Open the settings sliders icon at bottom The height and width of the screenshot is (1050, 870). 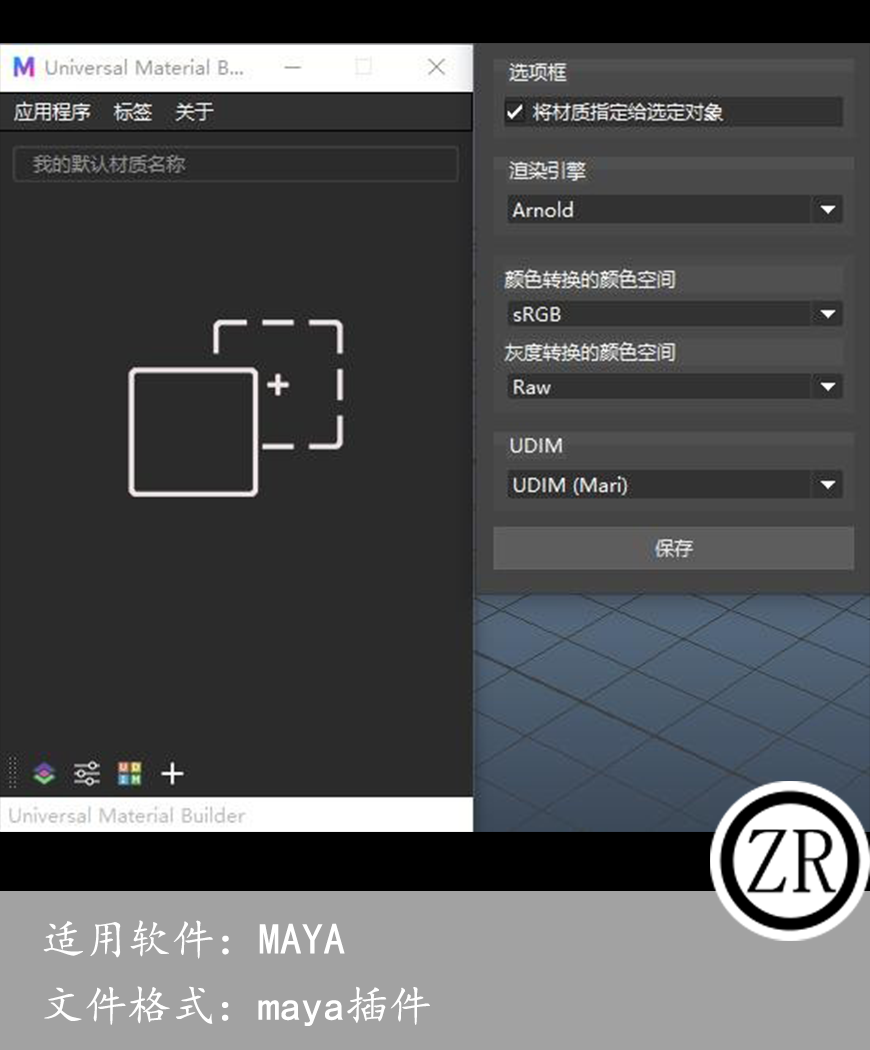[x=87, y=773]
